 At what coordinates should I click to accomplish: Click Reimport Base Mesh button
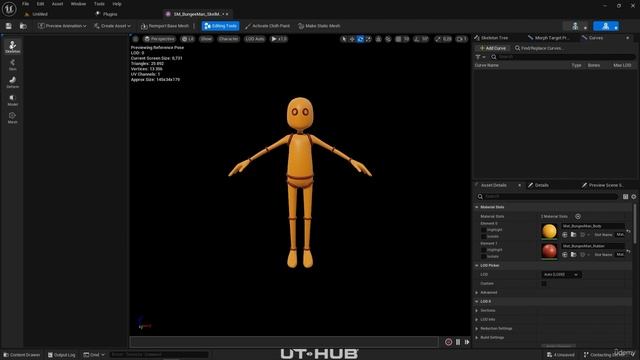pos(165,26)
